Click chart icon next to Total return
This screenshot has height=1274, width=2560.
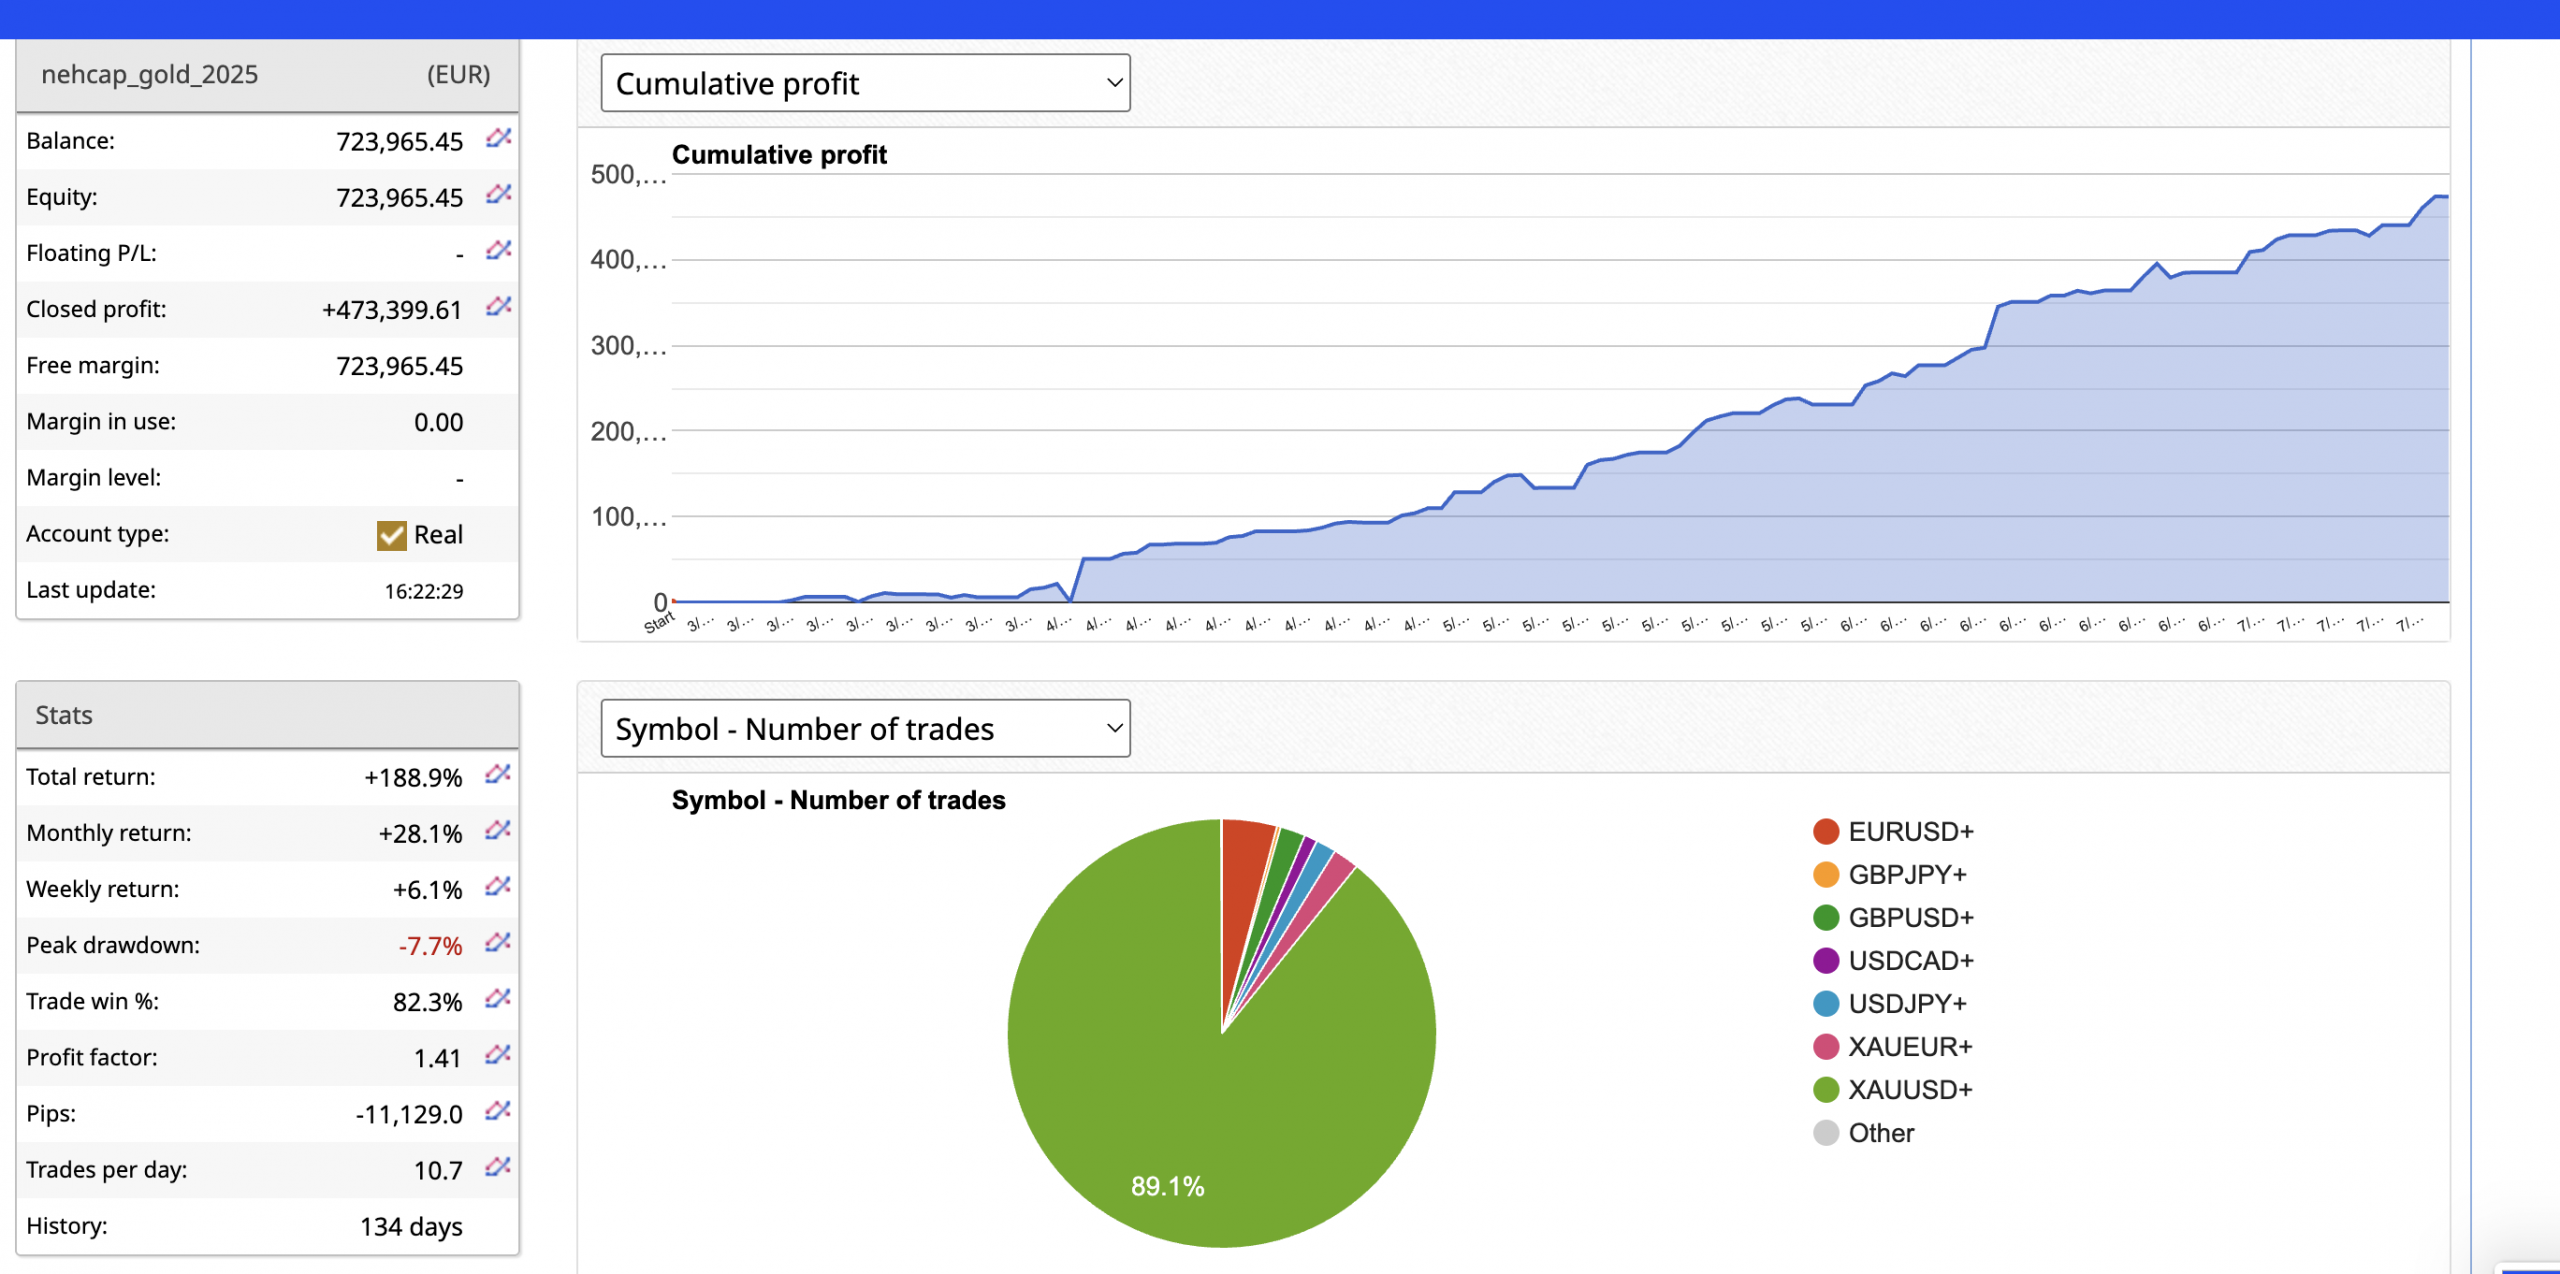(x=498, y=774)
